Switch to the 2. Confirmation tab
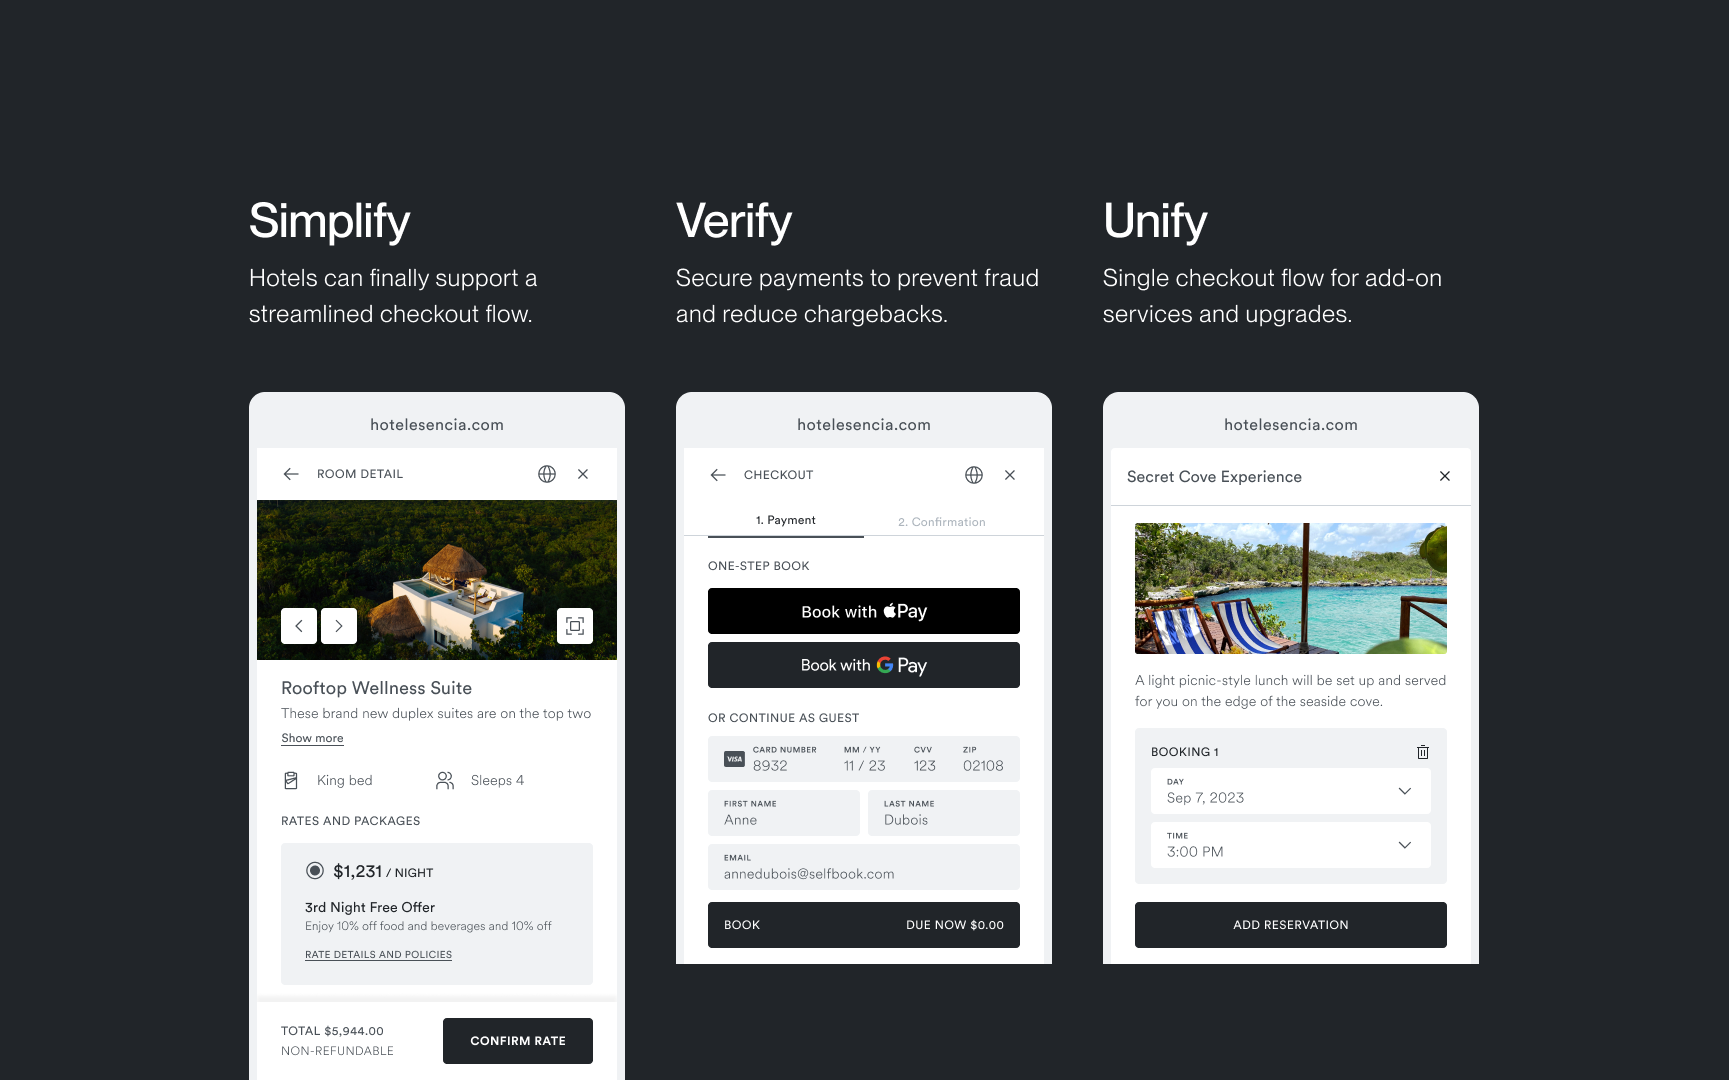Screen dimensions: 1729x1080 click(942, 522)
